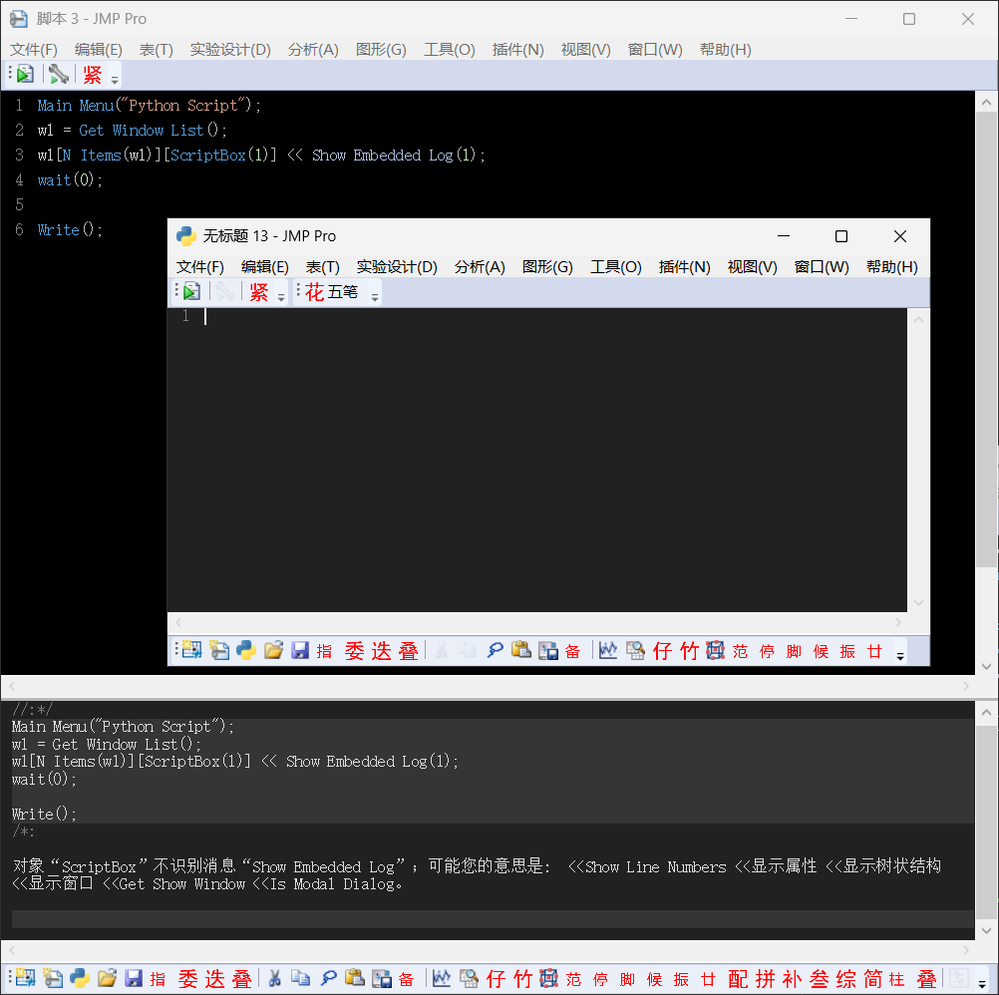Image resolution: width=999 pixels, height=995 pixels.
Task: Click open folder icon in 脚本 3 bottom toolbar
Action: [x=107, y=978]
